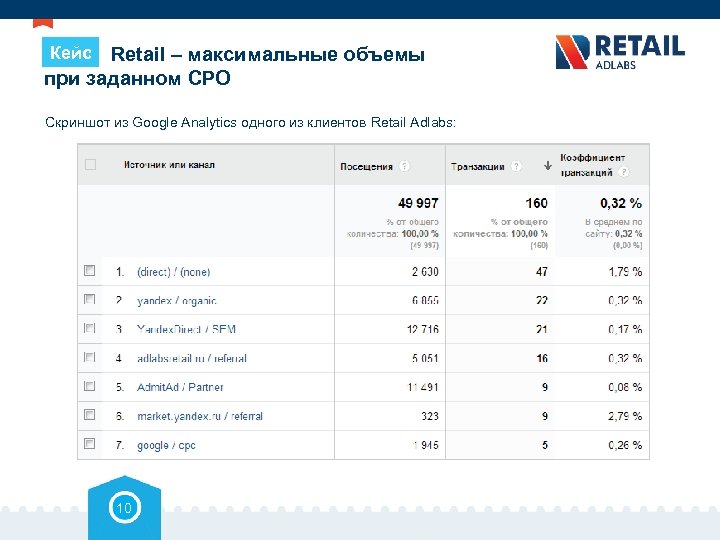Screen dimensions: 720x540
Task: Click total visits value 49 997
Action: 418,203
